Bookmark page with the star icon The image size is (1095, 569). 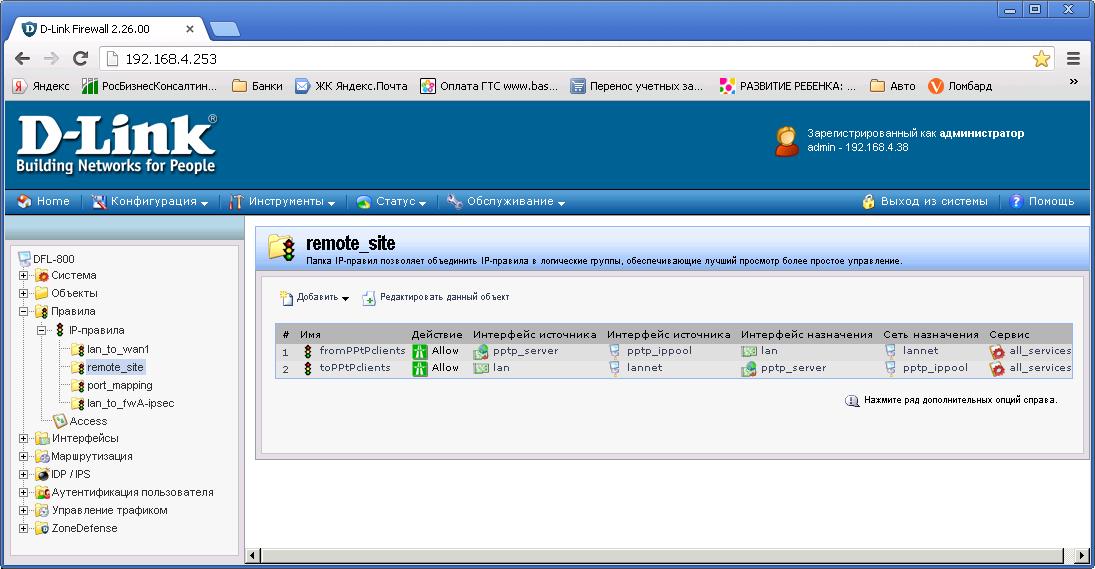click(1041, 59)
